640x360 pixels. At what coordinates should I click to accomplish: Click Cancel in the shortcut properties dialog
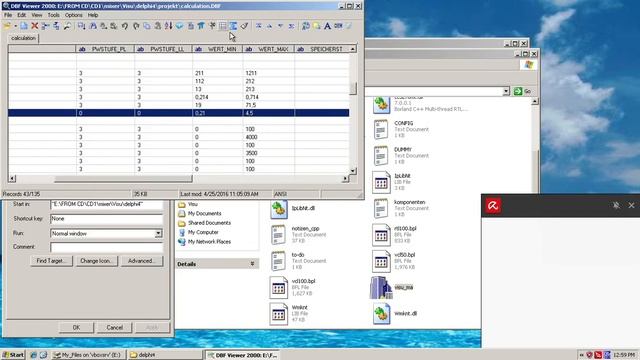[114, 327]
